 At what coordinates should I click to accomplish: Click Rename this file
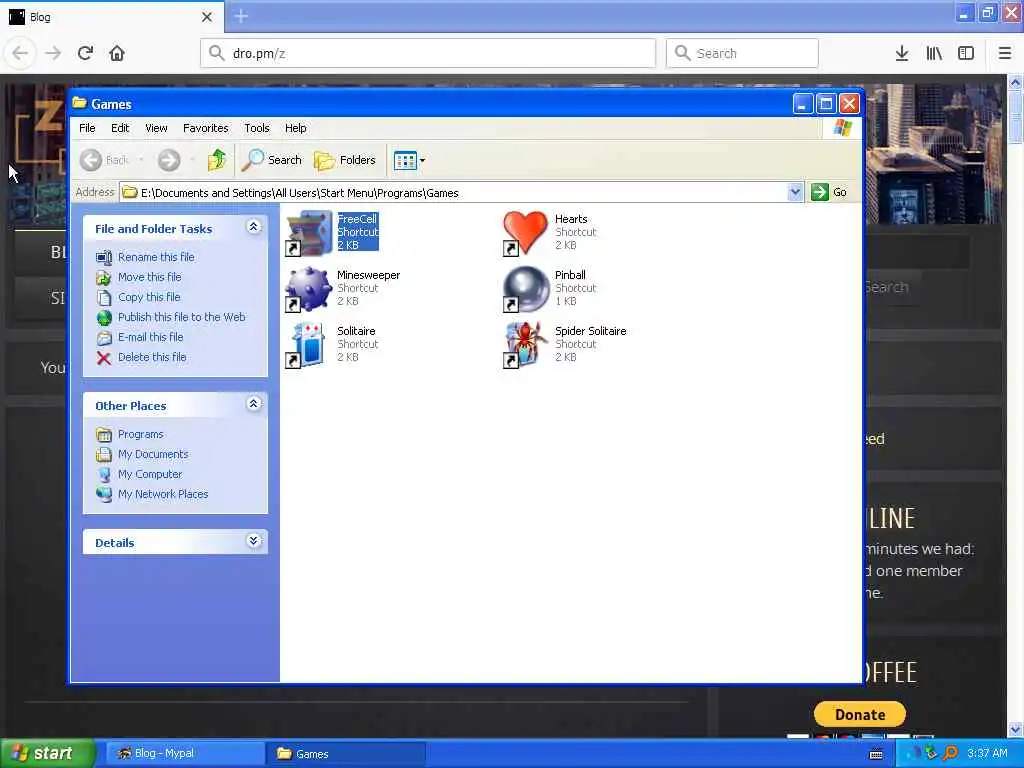click(156, 257)
